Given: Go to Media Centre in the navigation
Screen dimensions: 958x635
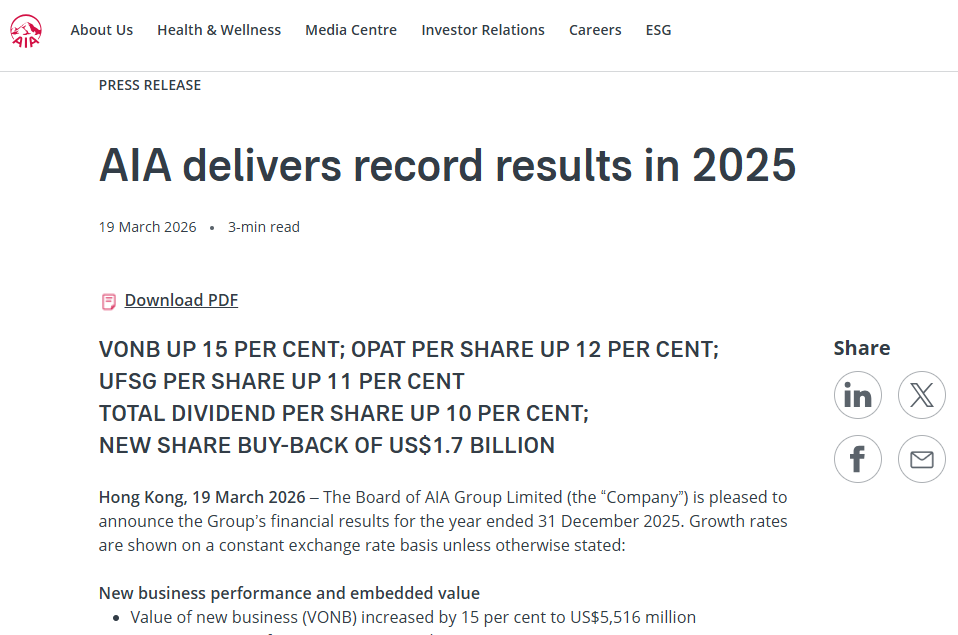Looking at the screenshot, I should pos(351,30).
